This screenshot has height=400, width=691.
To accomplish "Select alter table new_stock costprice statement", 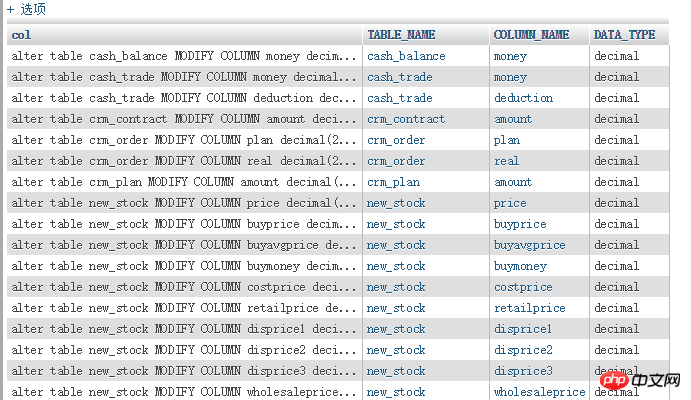I will click(184, 287).
